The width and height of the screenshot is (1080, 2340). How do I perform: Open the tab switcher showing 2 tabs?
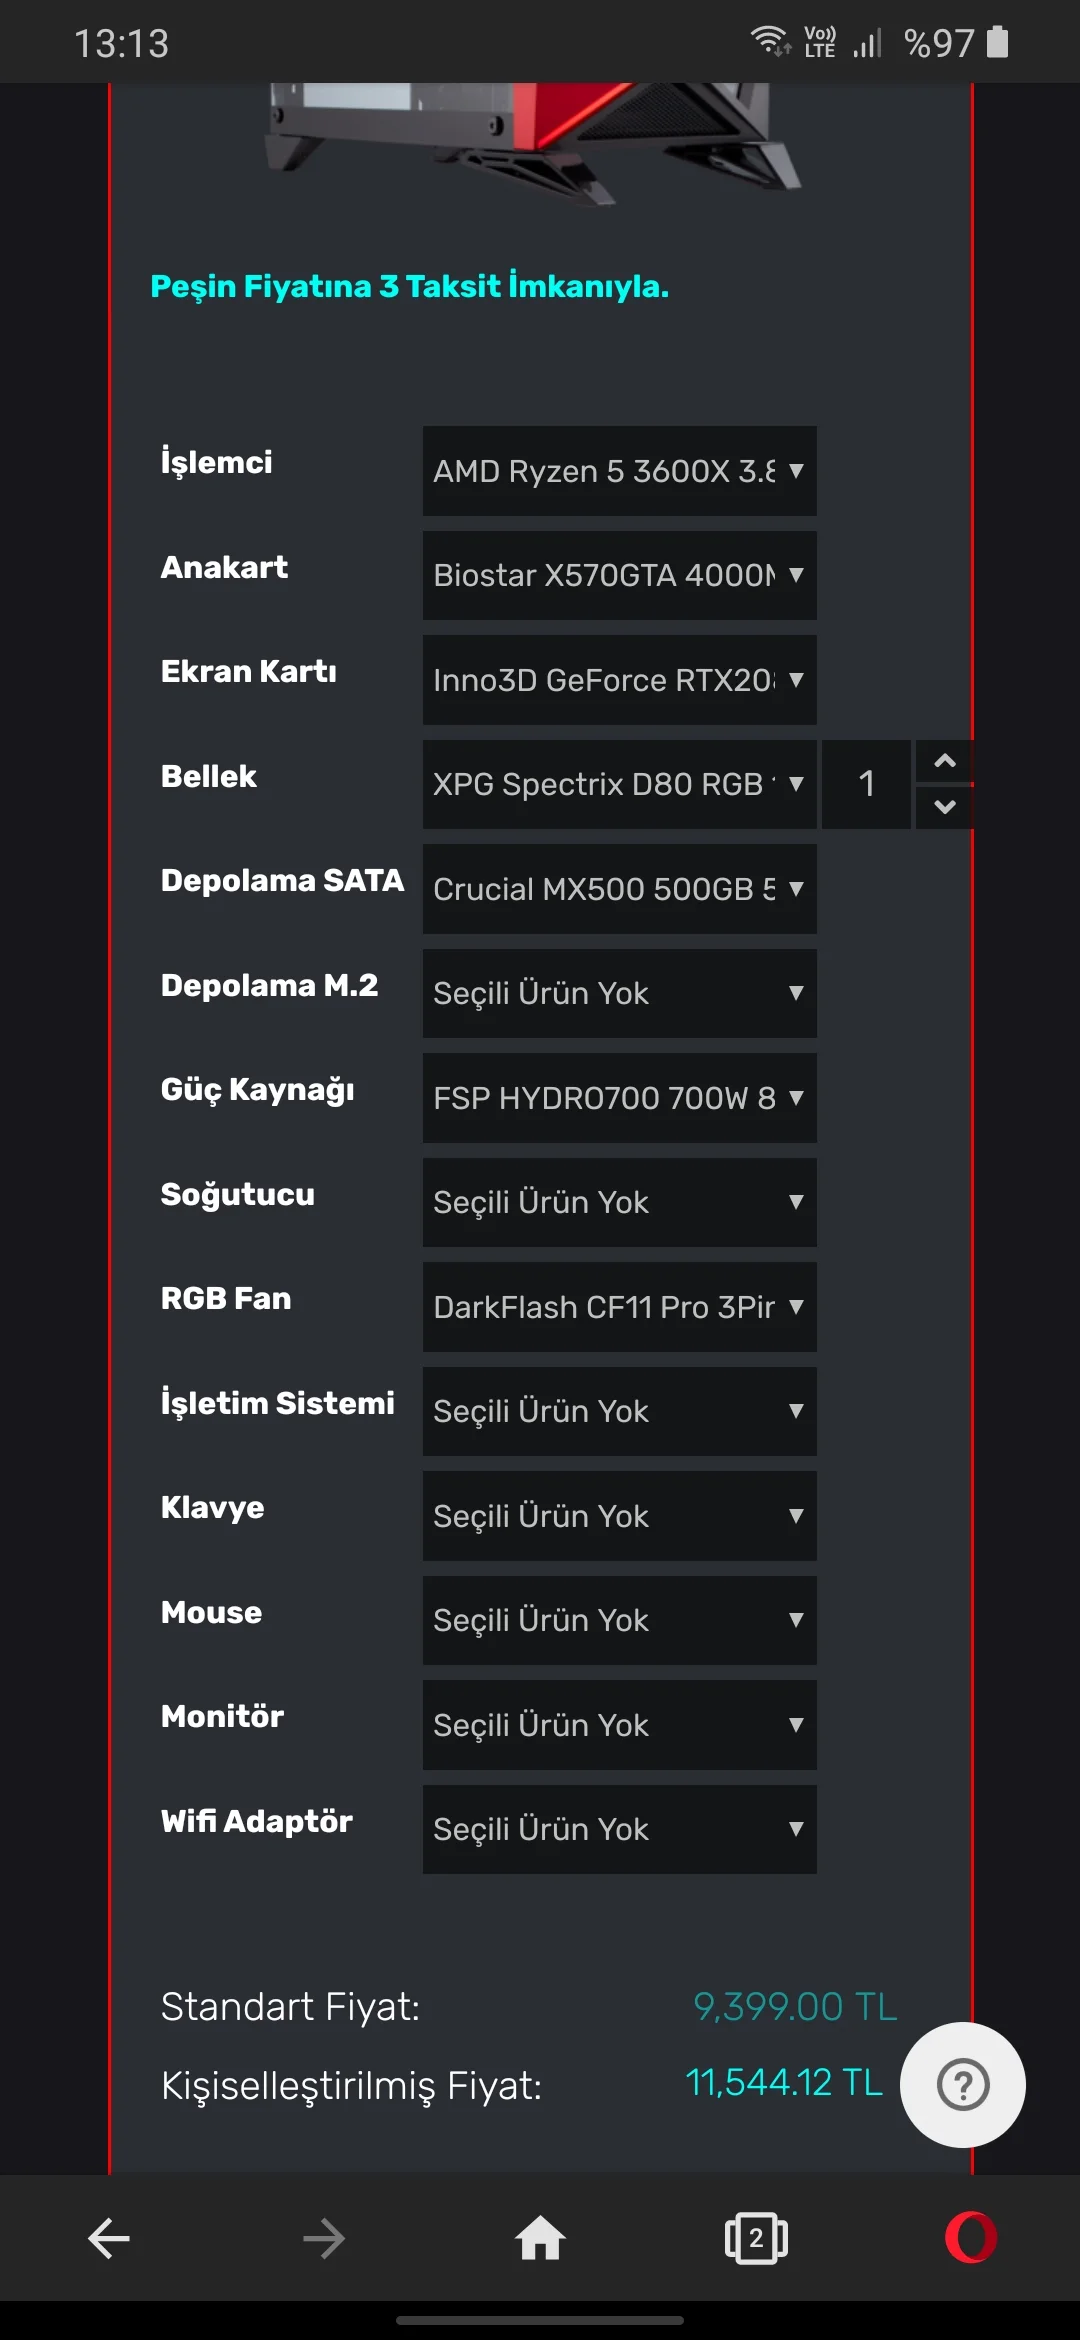point(756,2238)
